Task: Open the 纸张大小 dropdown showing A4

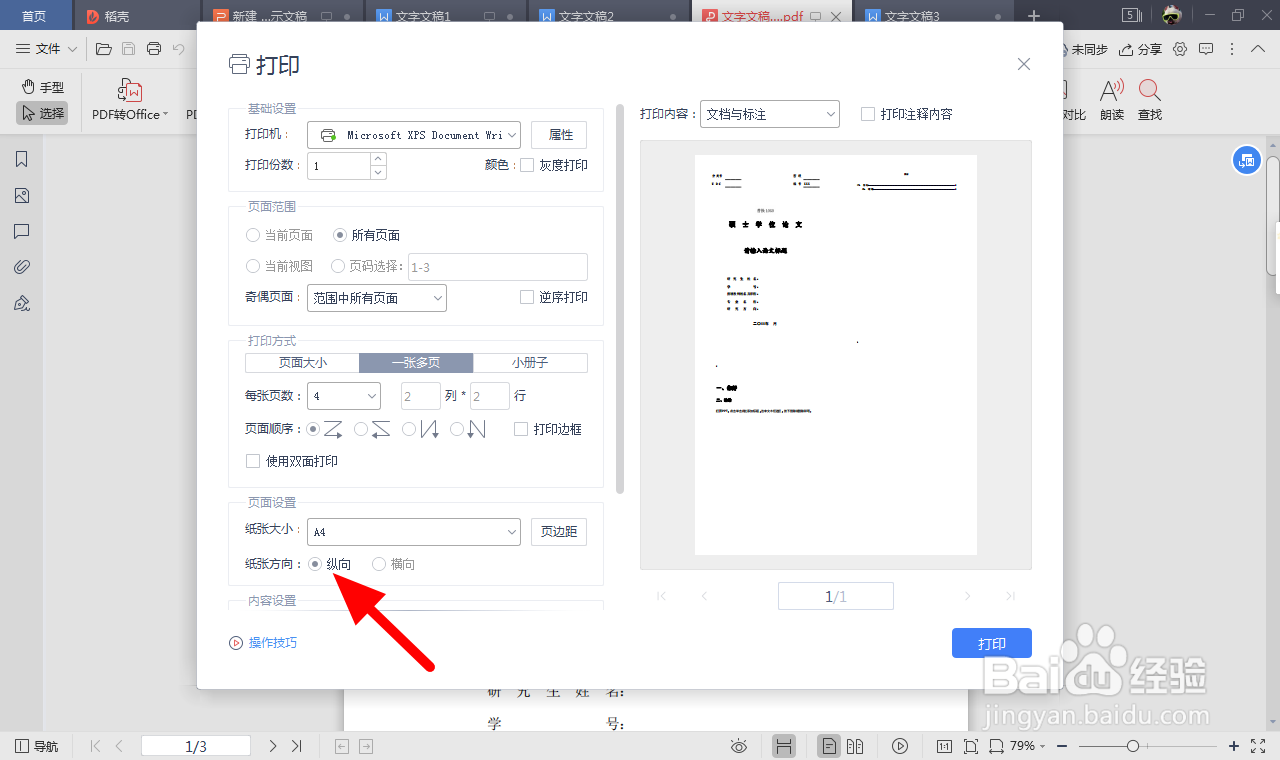Action: pos(413,531)
